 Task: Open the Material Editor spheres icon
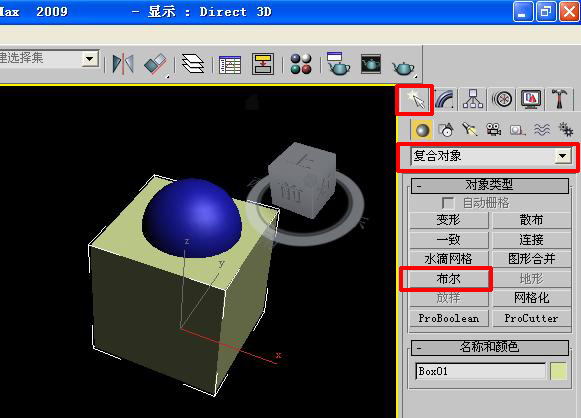coord(301,64)
